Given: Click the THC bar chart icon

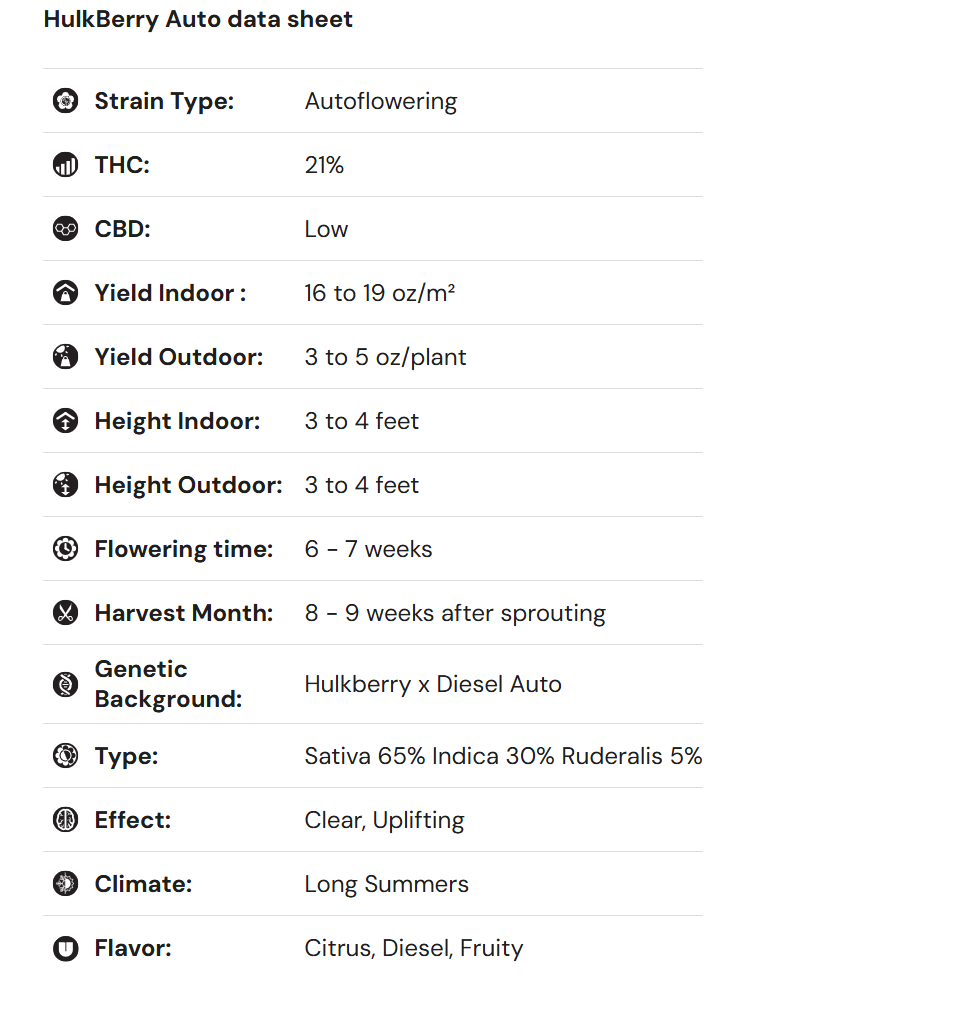Looking at the screenshot, I should (x=65, y=165).
